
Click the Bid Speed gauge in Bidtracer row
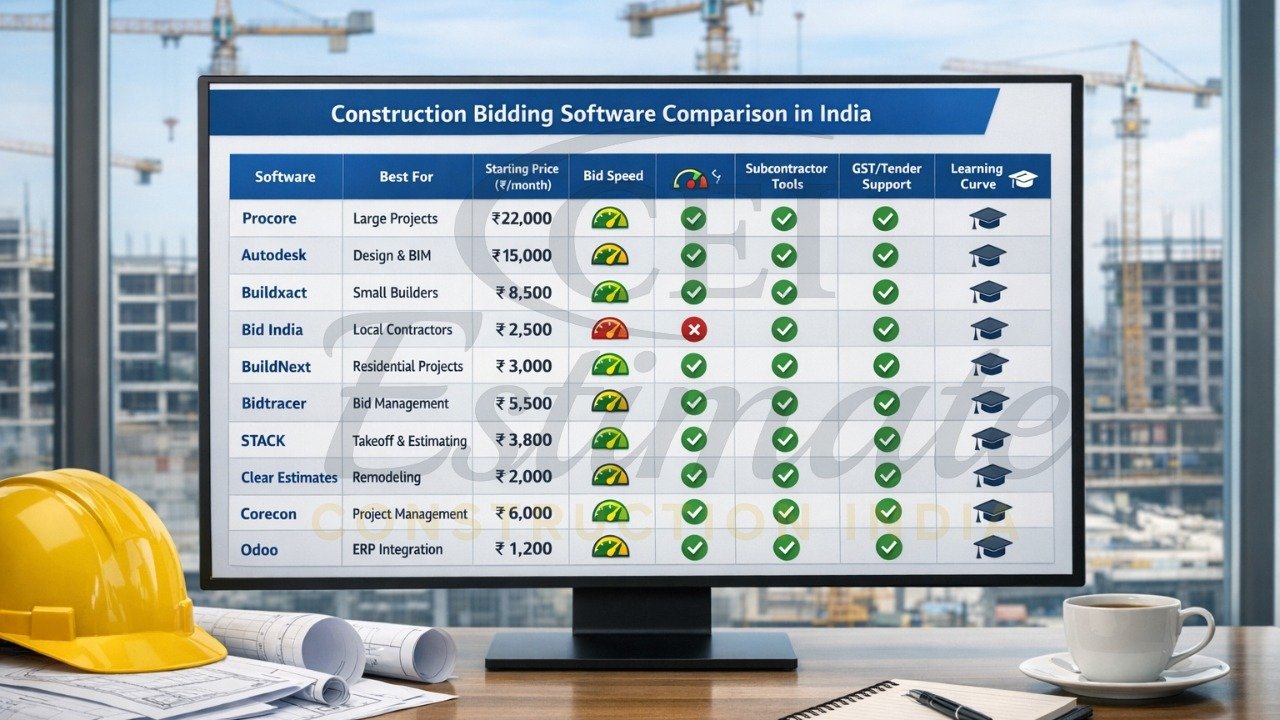tap(610, 402)
